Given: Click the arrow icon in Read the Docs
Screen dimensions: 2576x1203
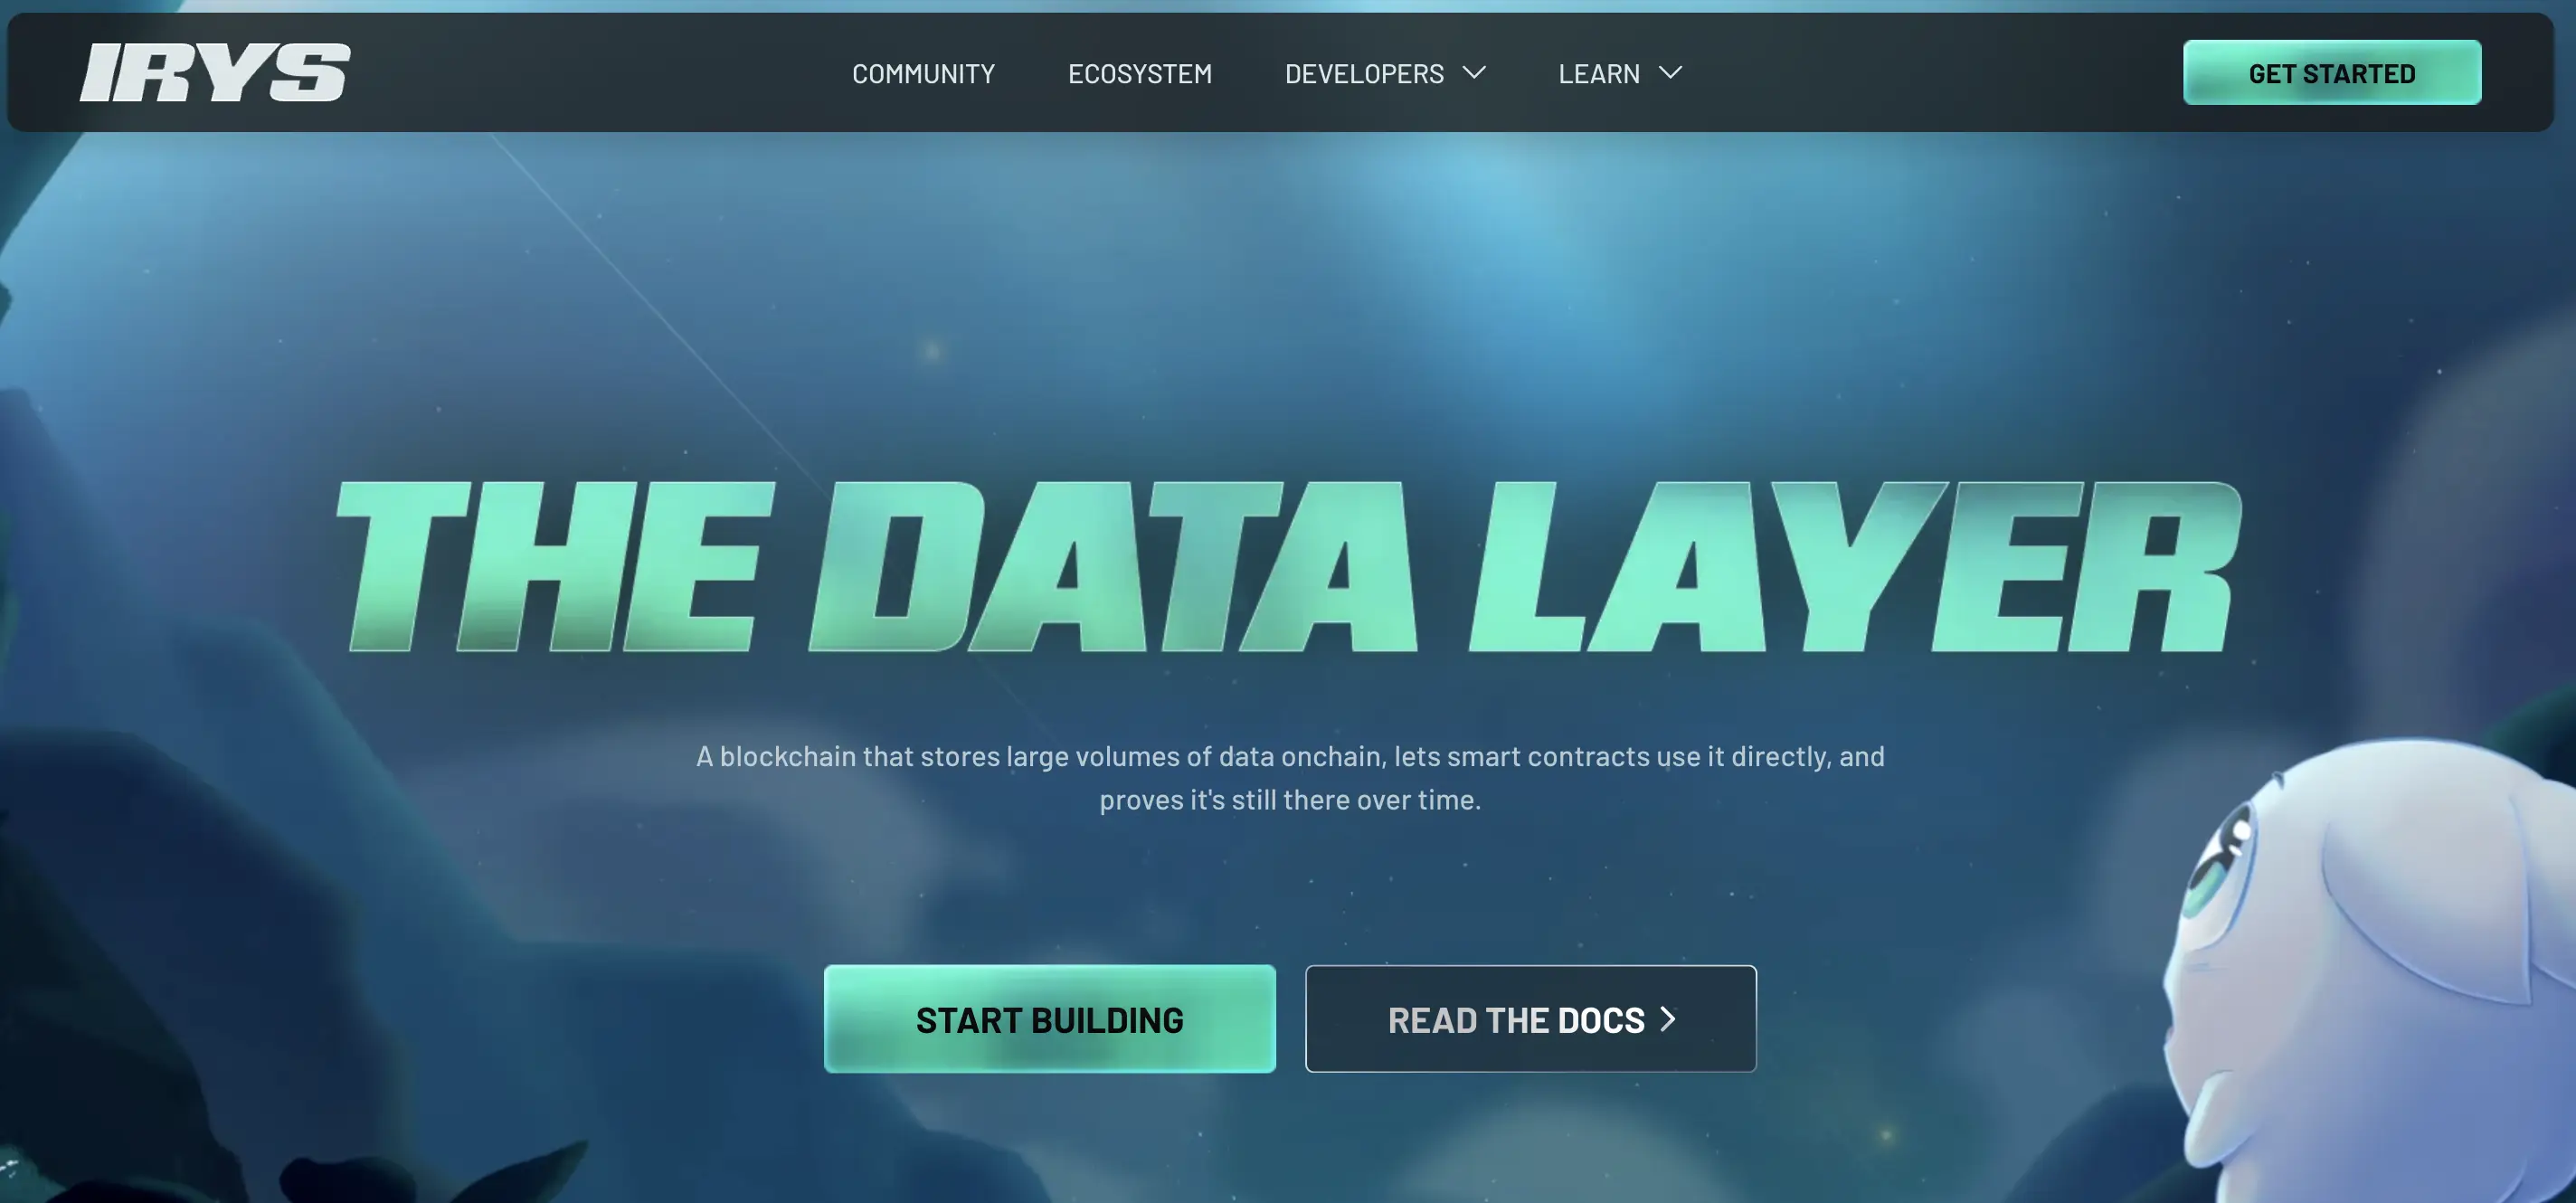Looking at the screenshot, I should 1667,1019.
